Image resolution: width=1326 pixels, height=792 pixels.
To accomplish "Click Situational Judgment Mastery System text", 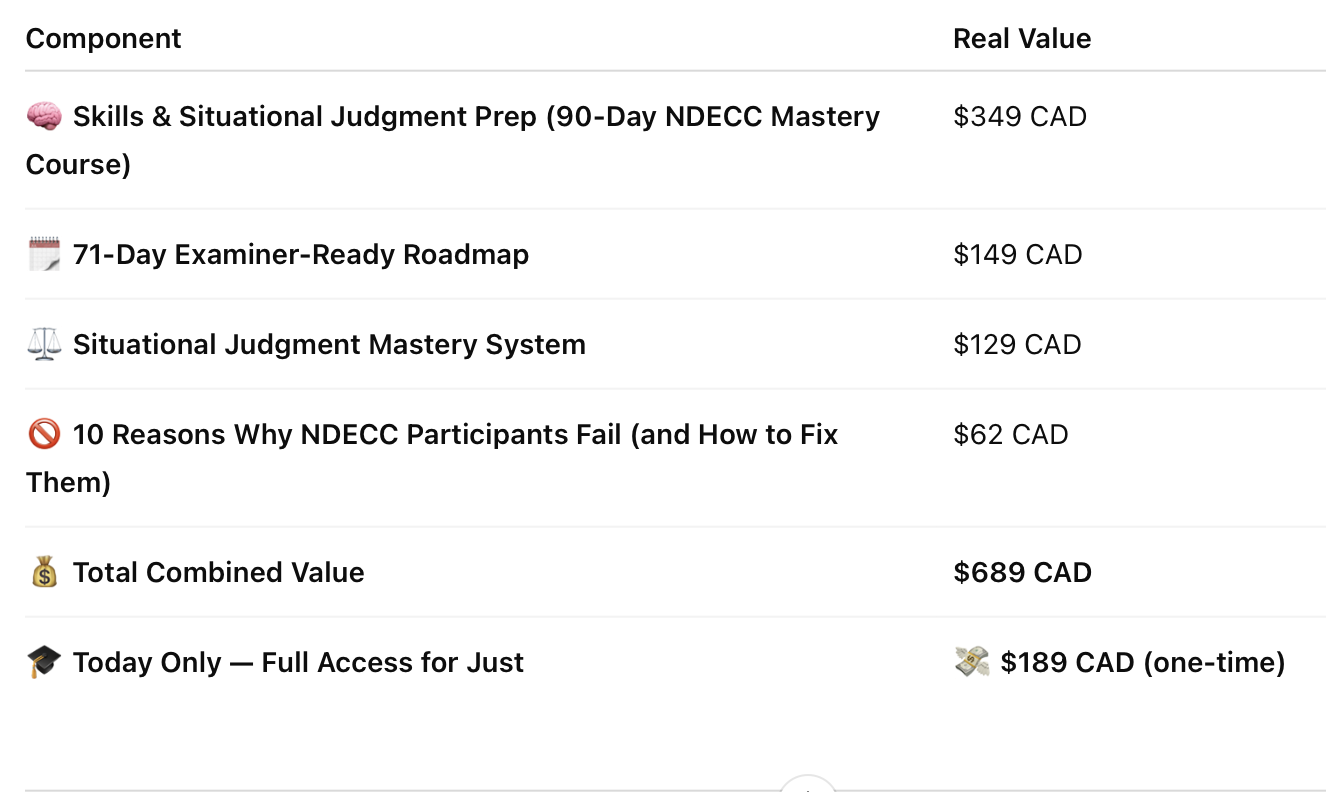I will click(x=329, y=345).
